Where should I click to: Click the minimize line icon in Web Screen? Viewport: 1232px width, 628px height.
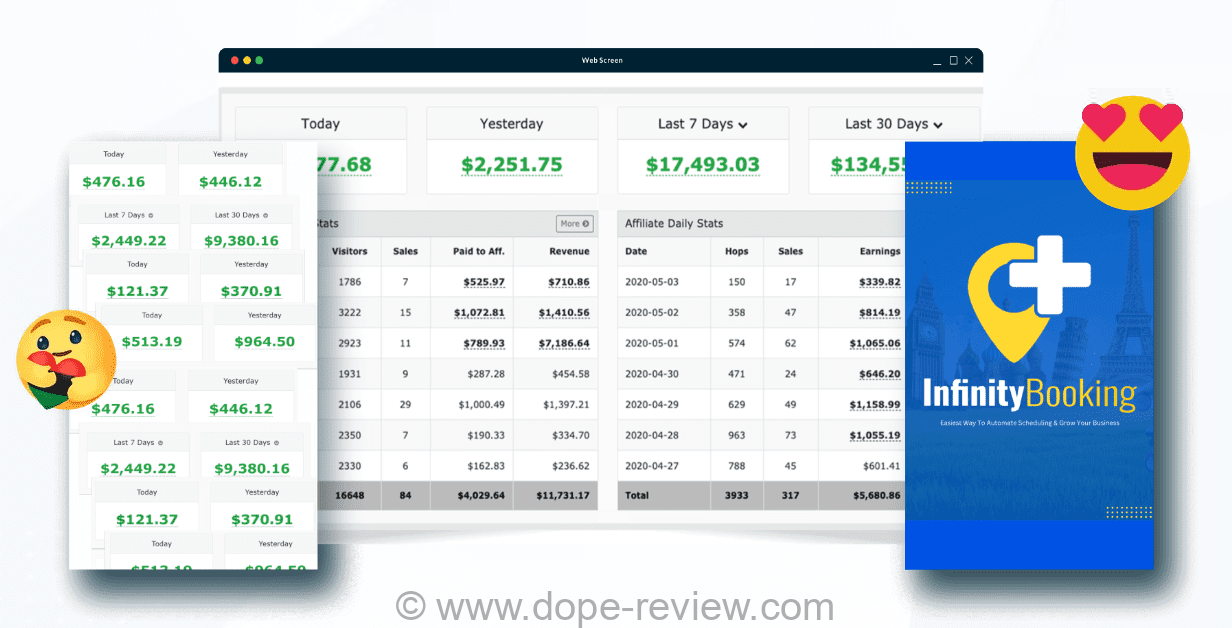[x=937, y=62]
